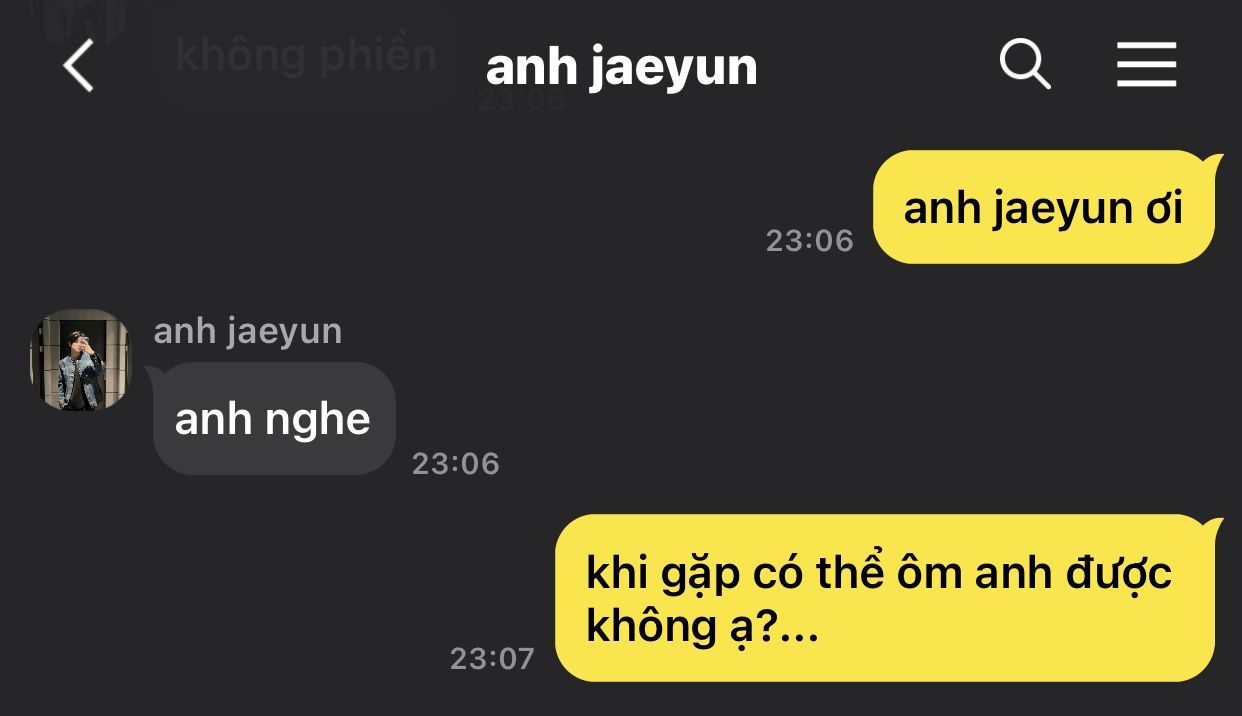Go back using the left arrow icon

coord(78,67)
